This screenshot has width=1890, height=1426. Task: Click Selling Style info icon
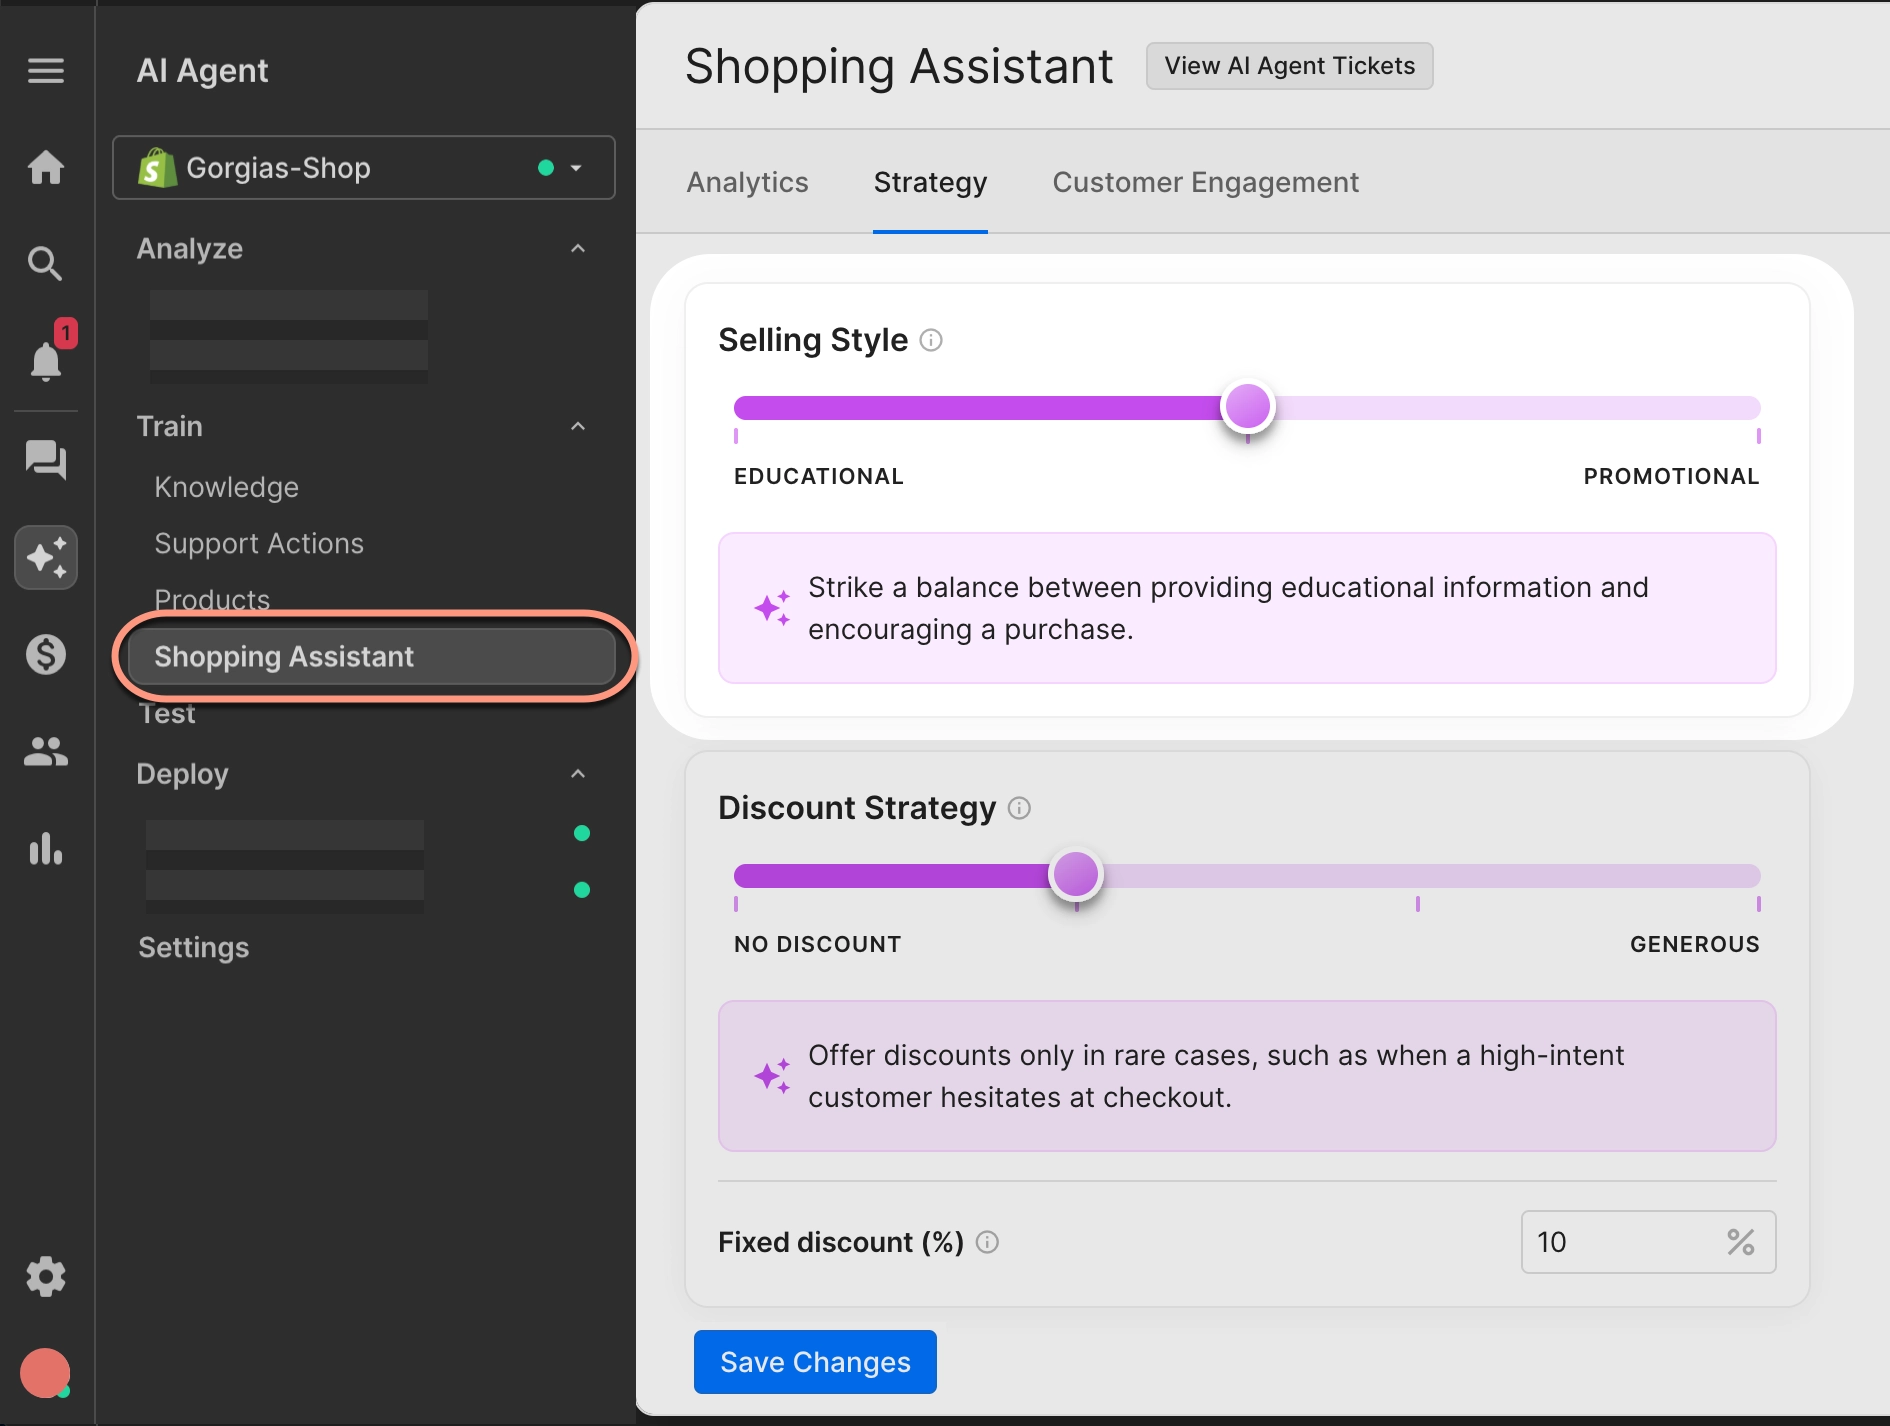(931, 341)
